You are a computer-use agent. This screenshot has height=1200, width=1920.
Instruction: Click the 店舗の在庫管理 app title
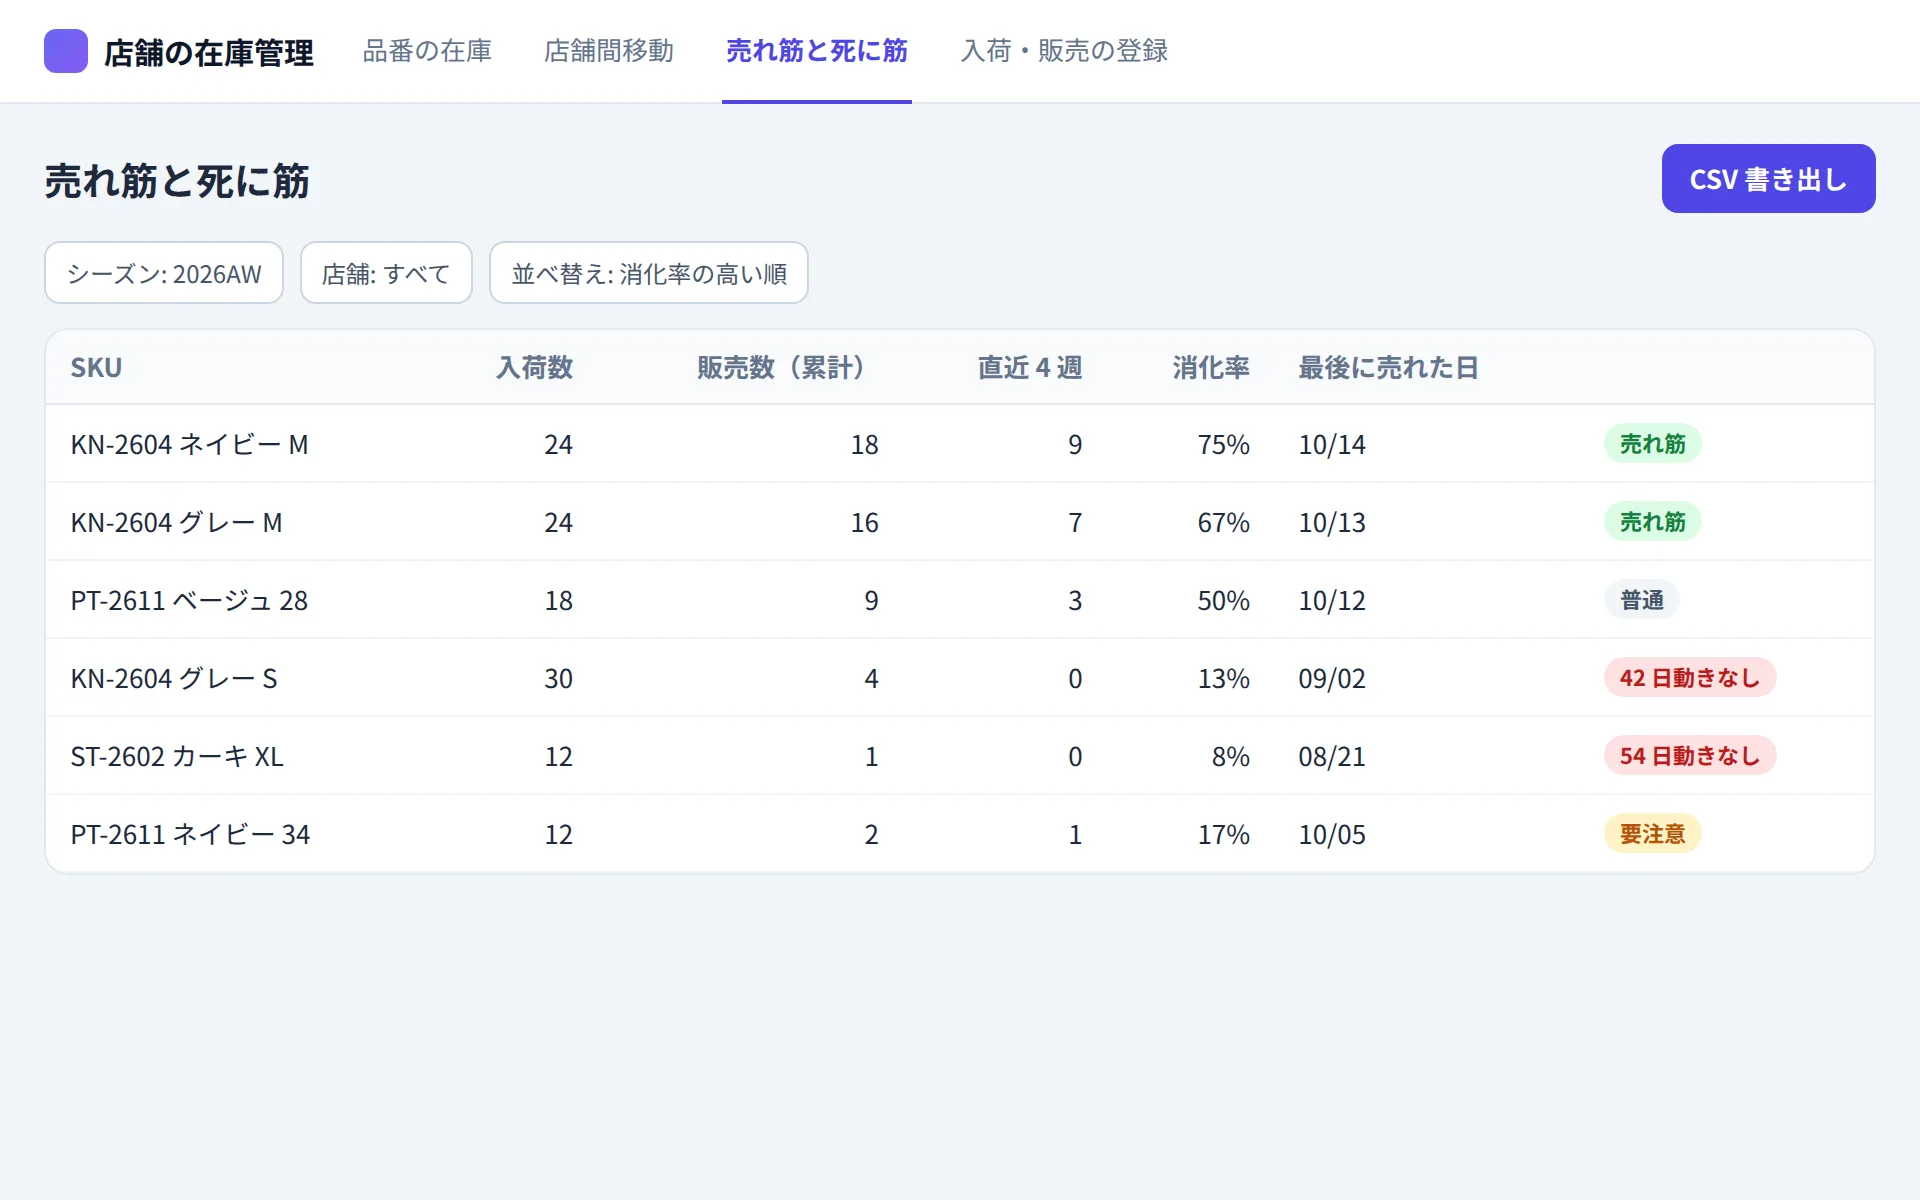[209, 52]
